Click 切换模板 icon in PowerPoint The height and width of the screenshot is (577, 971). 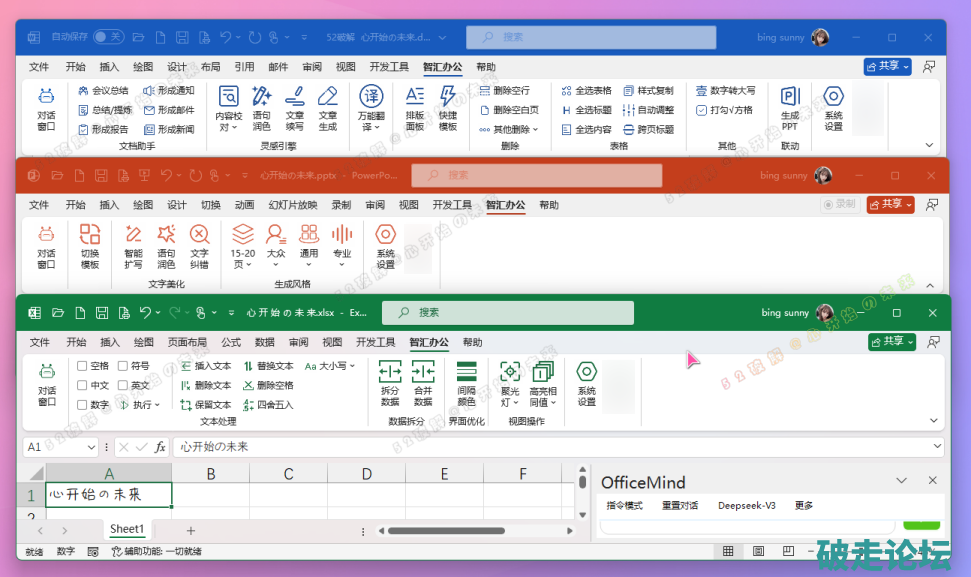pos(90,236)
